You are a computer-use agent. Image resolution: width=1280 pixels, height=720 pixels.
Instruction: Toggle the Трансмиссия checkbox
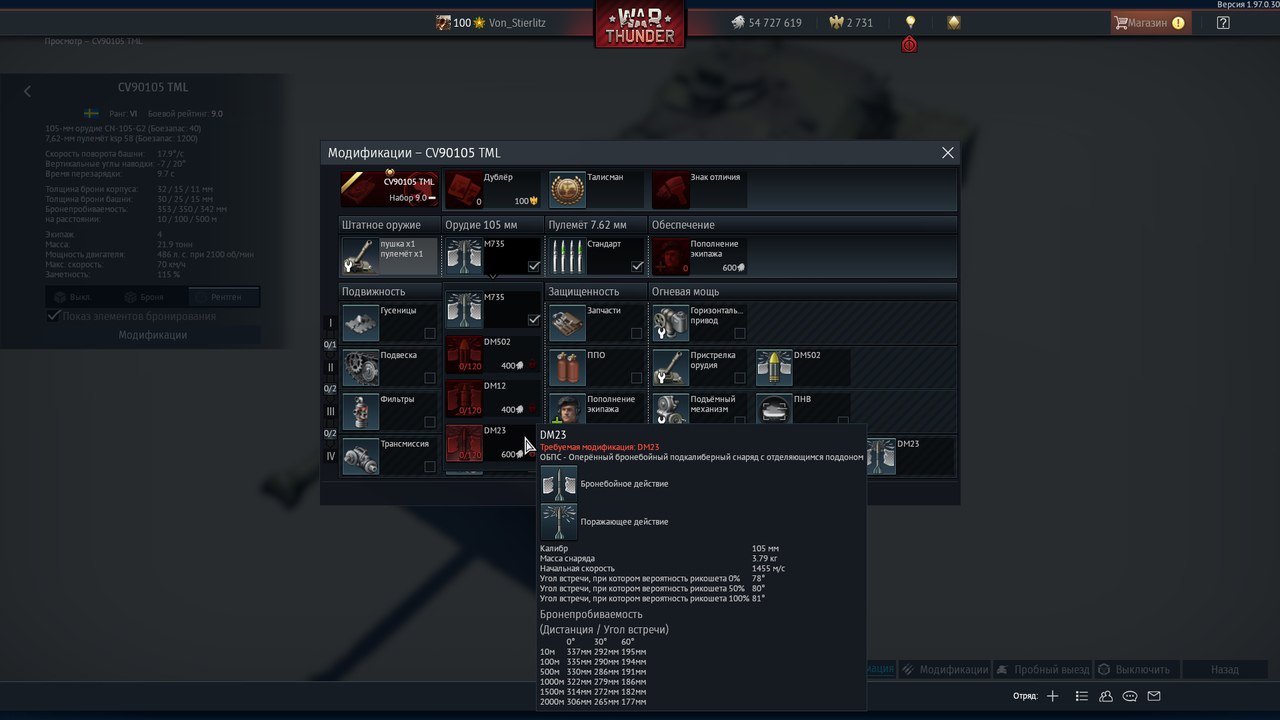430,466
